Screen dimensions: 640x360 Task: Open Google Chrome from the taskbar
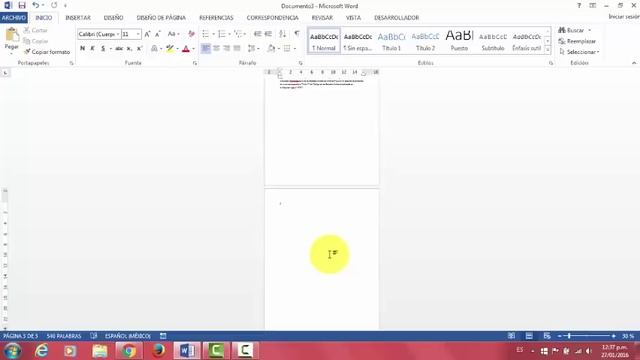click(129, 351)
